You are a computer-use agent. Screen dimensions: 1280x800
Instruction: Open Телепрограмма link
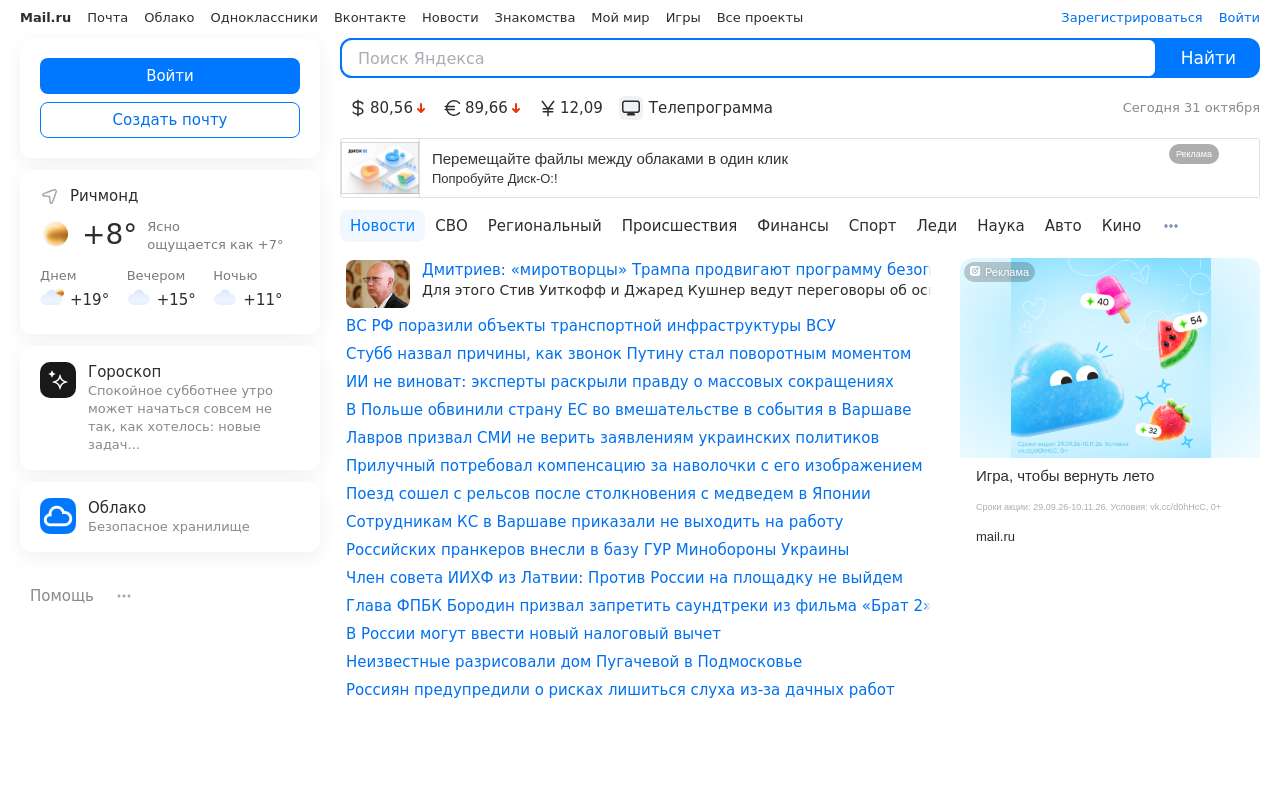click(711, 108)
